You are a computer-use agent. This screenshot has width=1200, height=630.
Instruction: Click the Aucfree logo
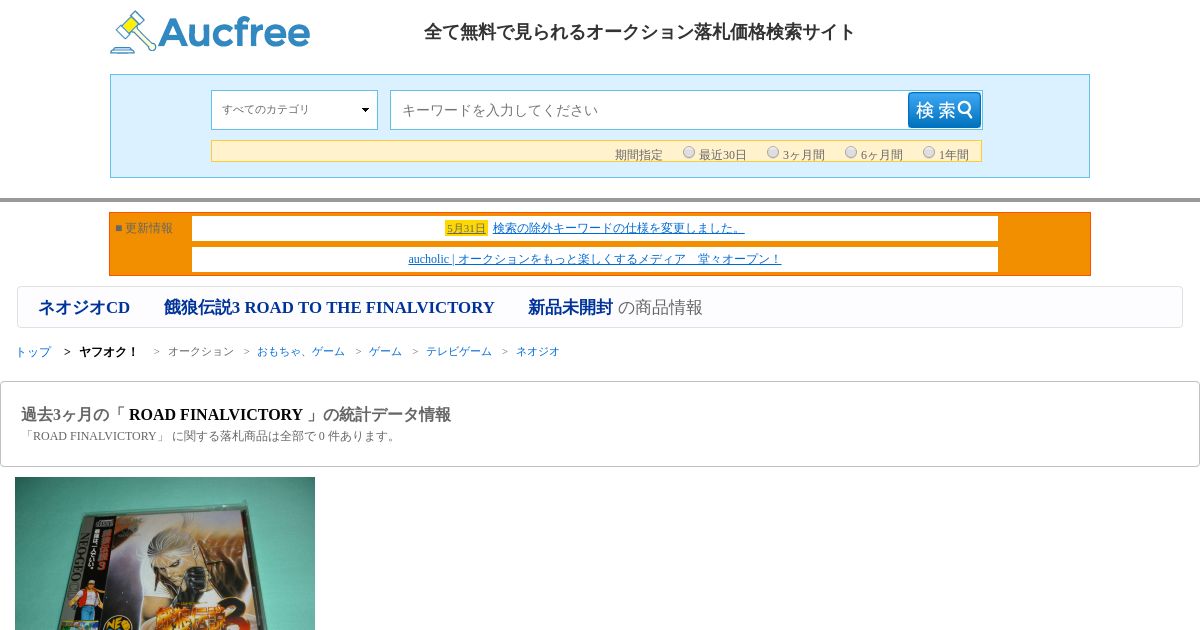(x=210, y=32)
